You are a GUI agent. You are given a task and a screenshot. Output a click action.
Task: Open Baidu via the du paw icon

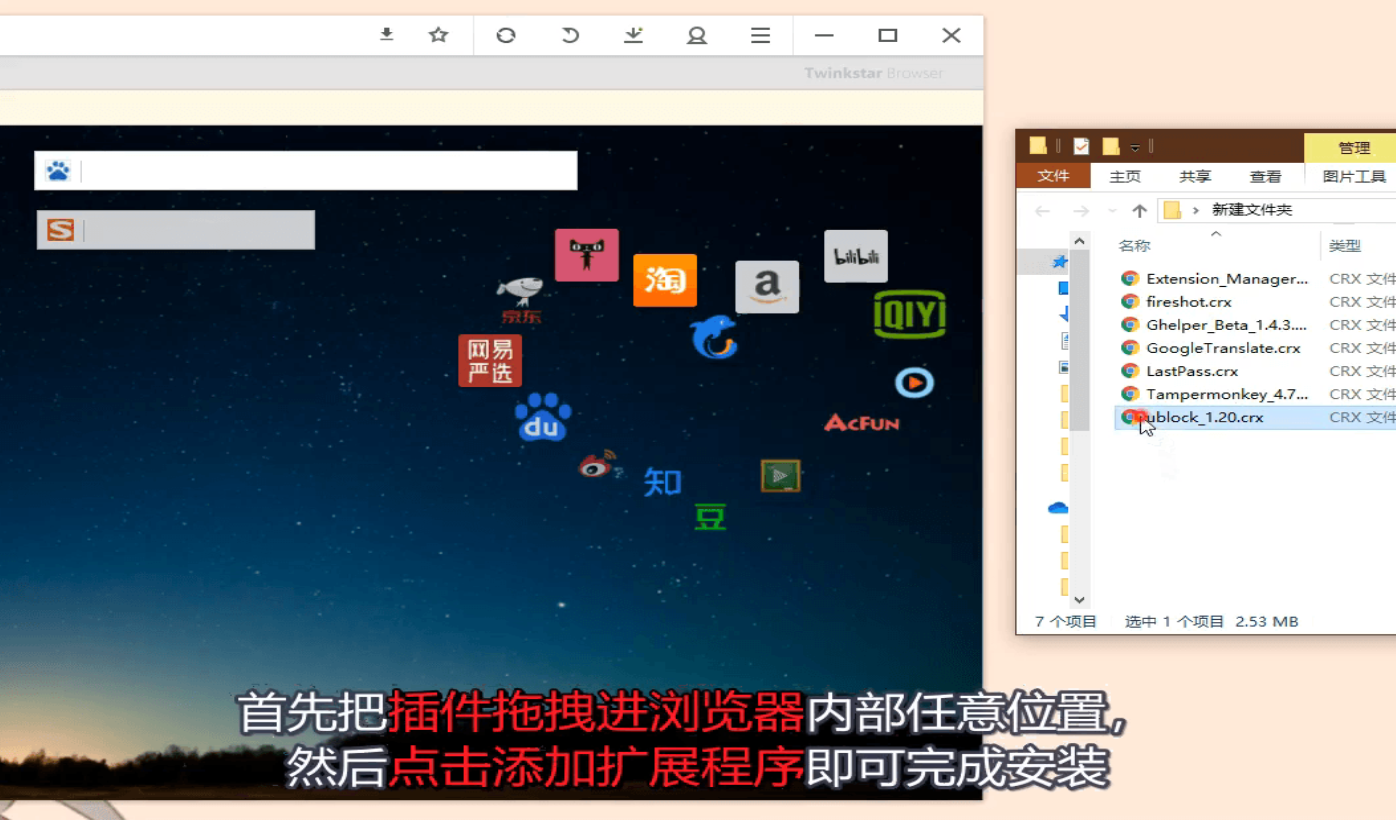click(x=543, y=415)
